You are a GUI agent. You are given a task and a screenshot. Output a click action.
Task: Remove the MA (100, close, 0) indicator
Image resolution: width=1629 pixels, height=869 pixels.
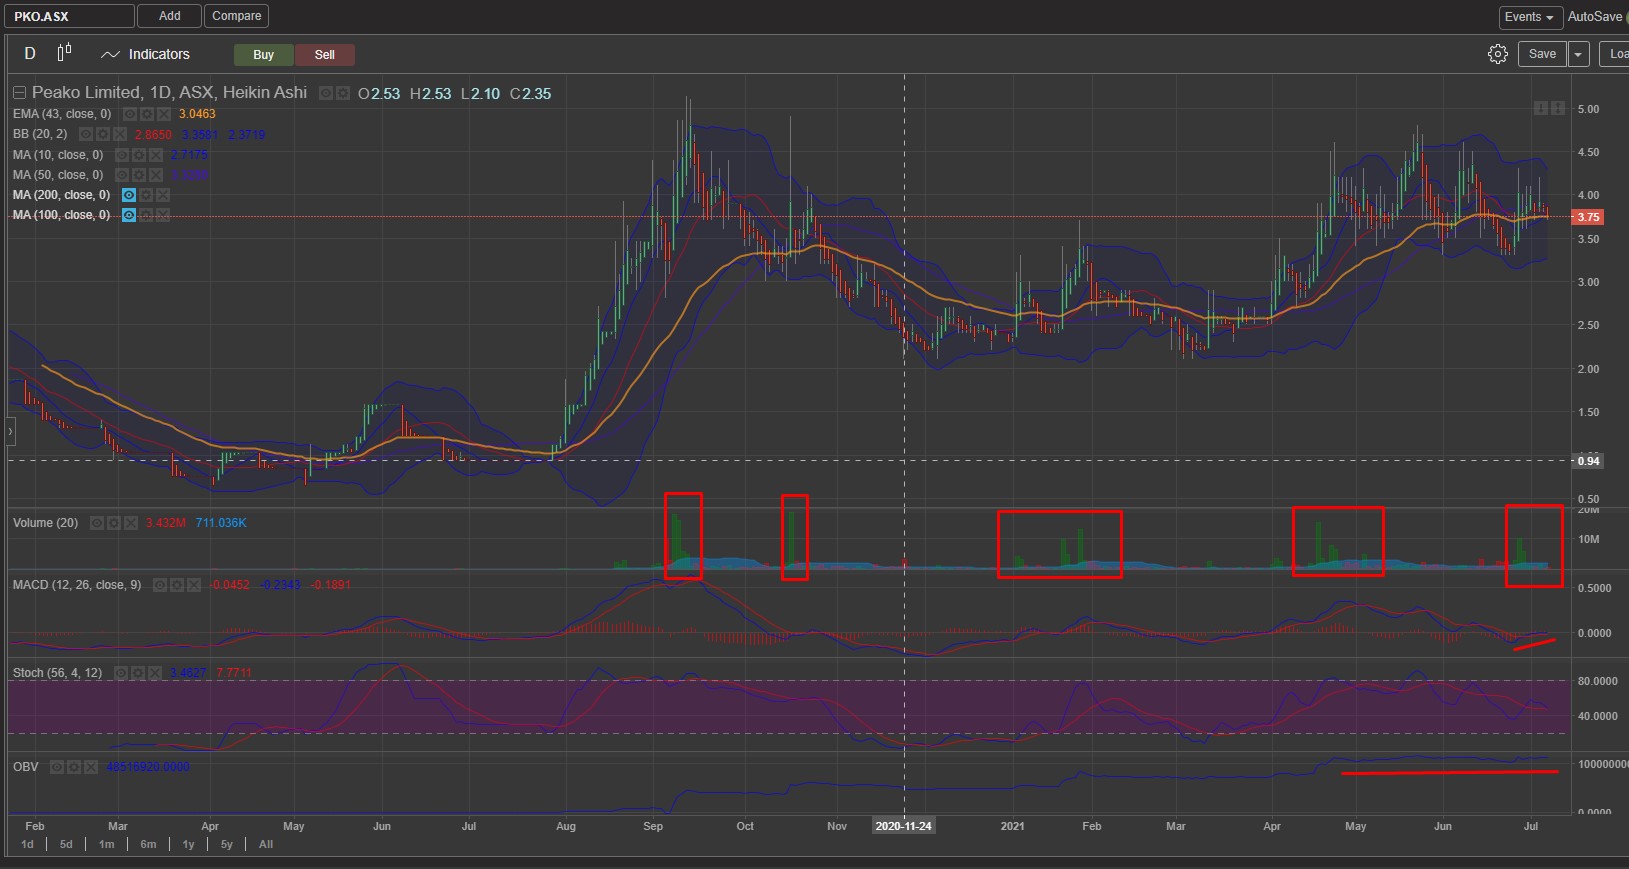(163, 215)
